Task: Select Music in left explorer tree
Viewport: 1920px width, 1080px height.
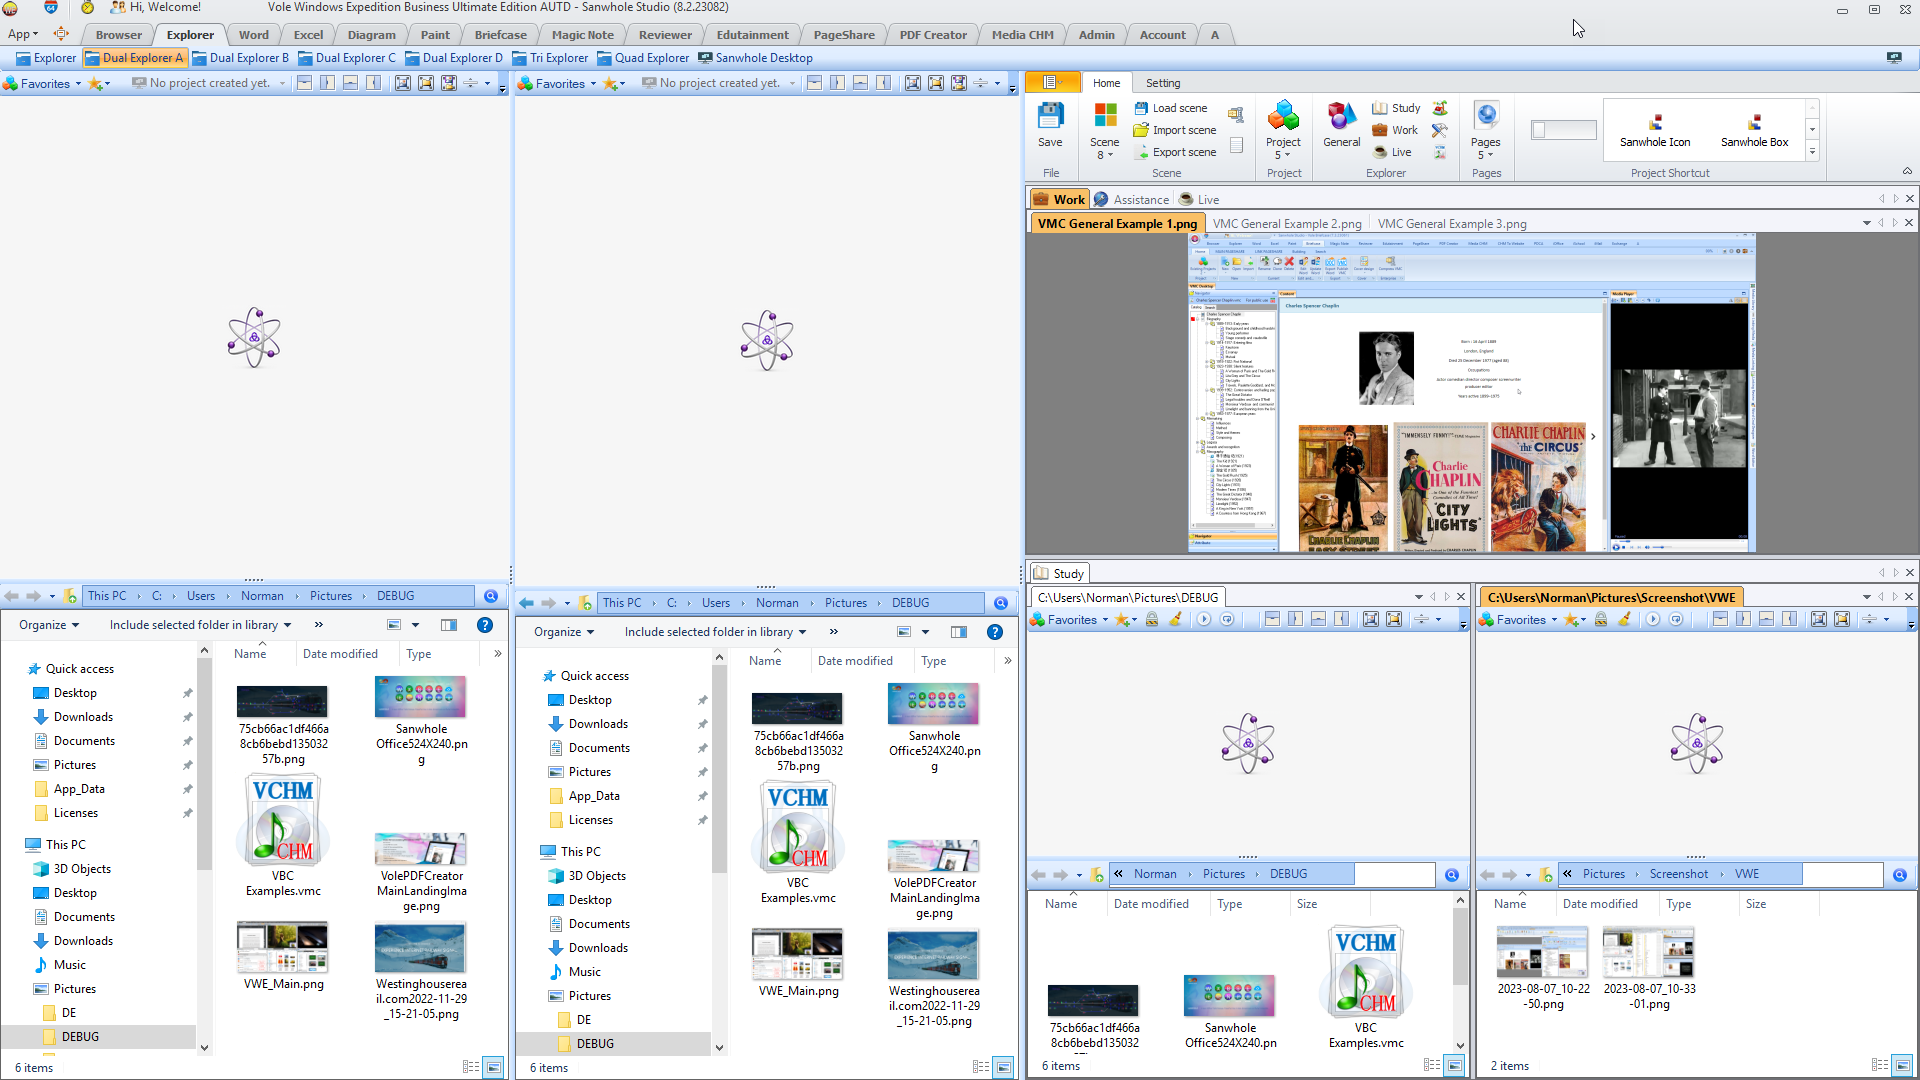Action: pos(69,965)
